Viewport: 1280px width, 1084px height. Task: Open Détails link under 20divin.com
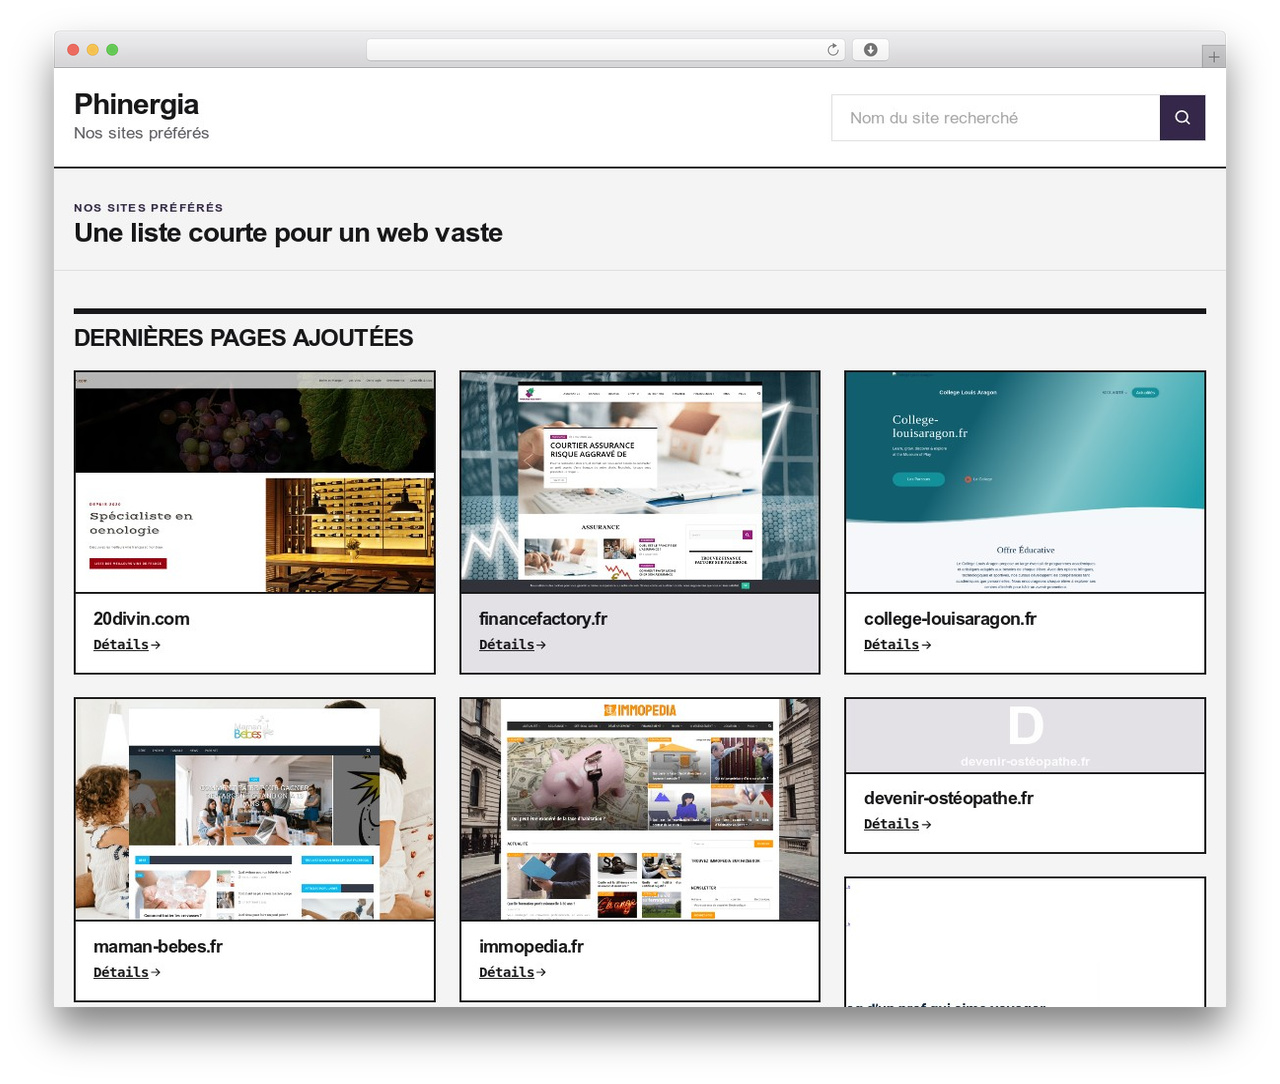(127, 645)
